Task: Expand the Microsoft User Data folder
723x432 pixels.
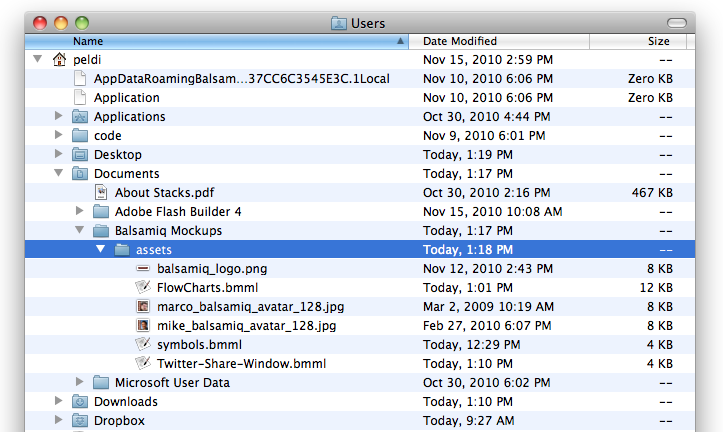Action: pyautogui.click(x=80, y=383)
